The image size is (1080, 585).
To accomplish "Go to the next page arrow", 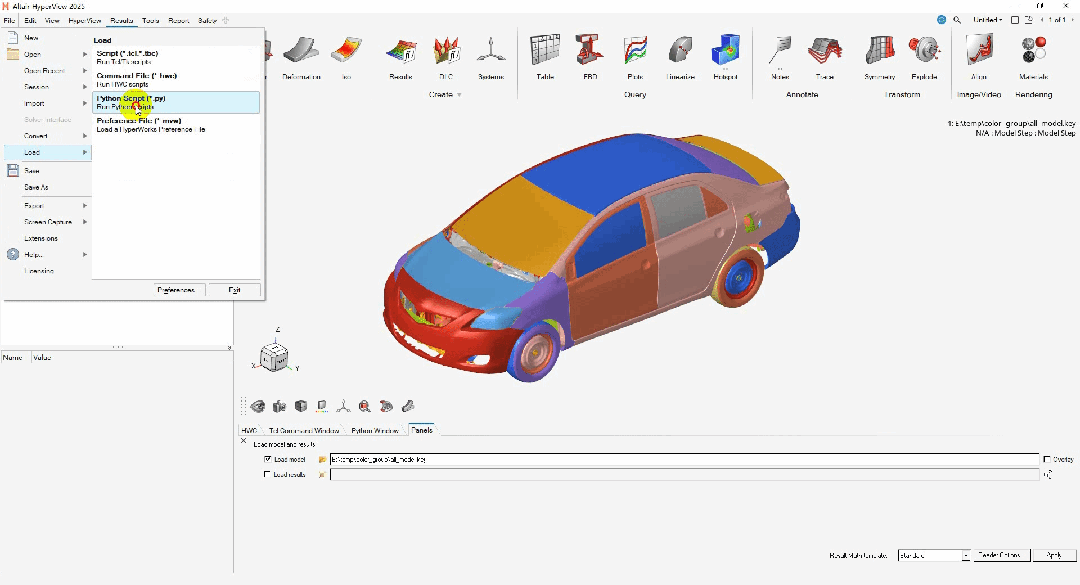I will click(x=1072, y=20).
